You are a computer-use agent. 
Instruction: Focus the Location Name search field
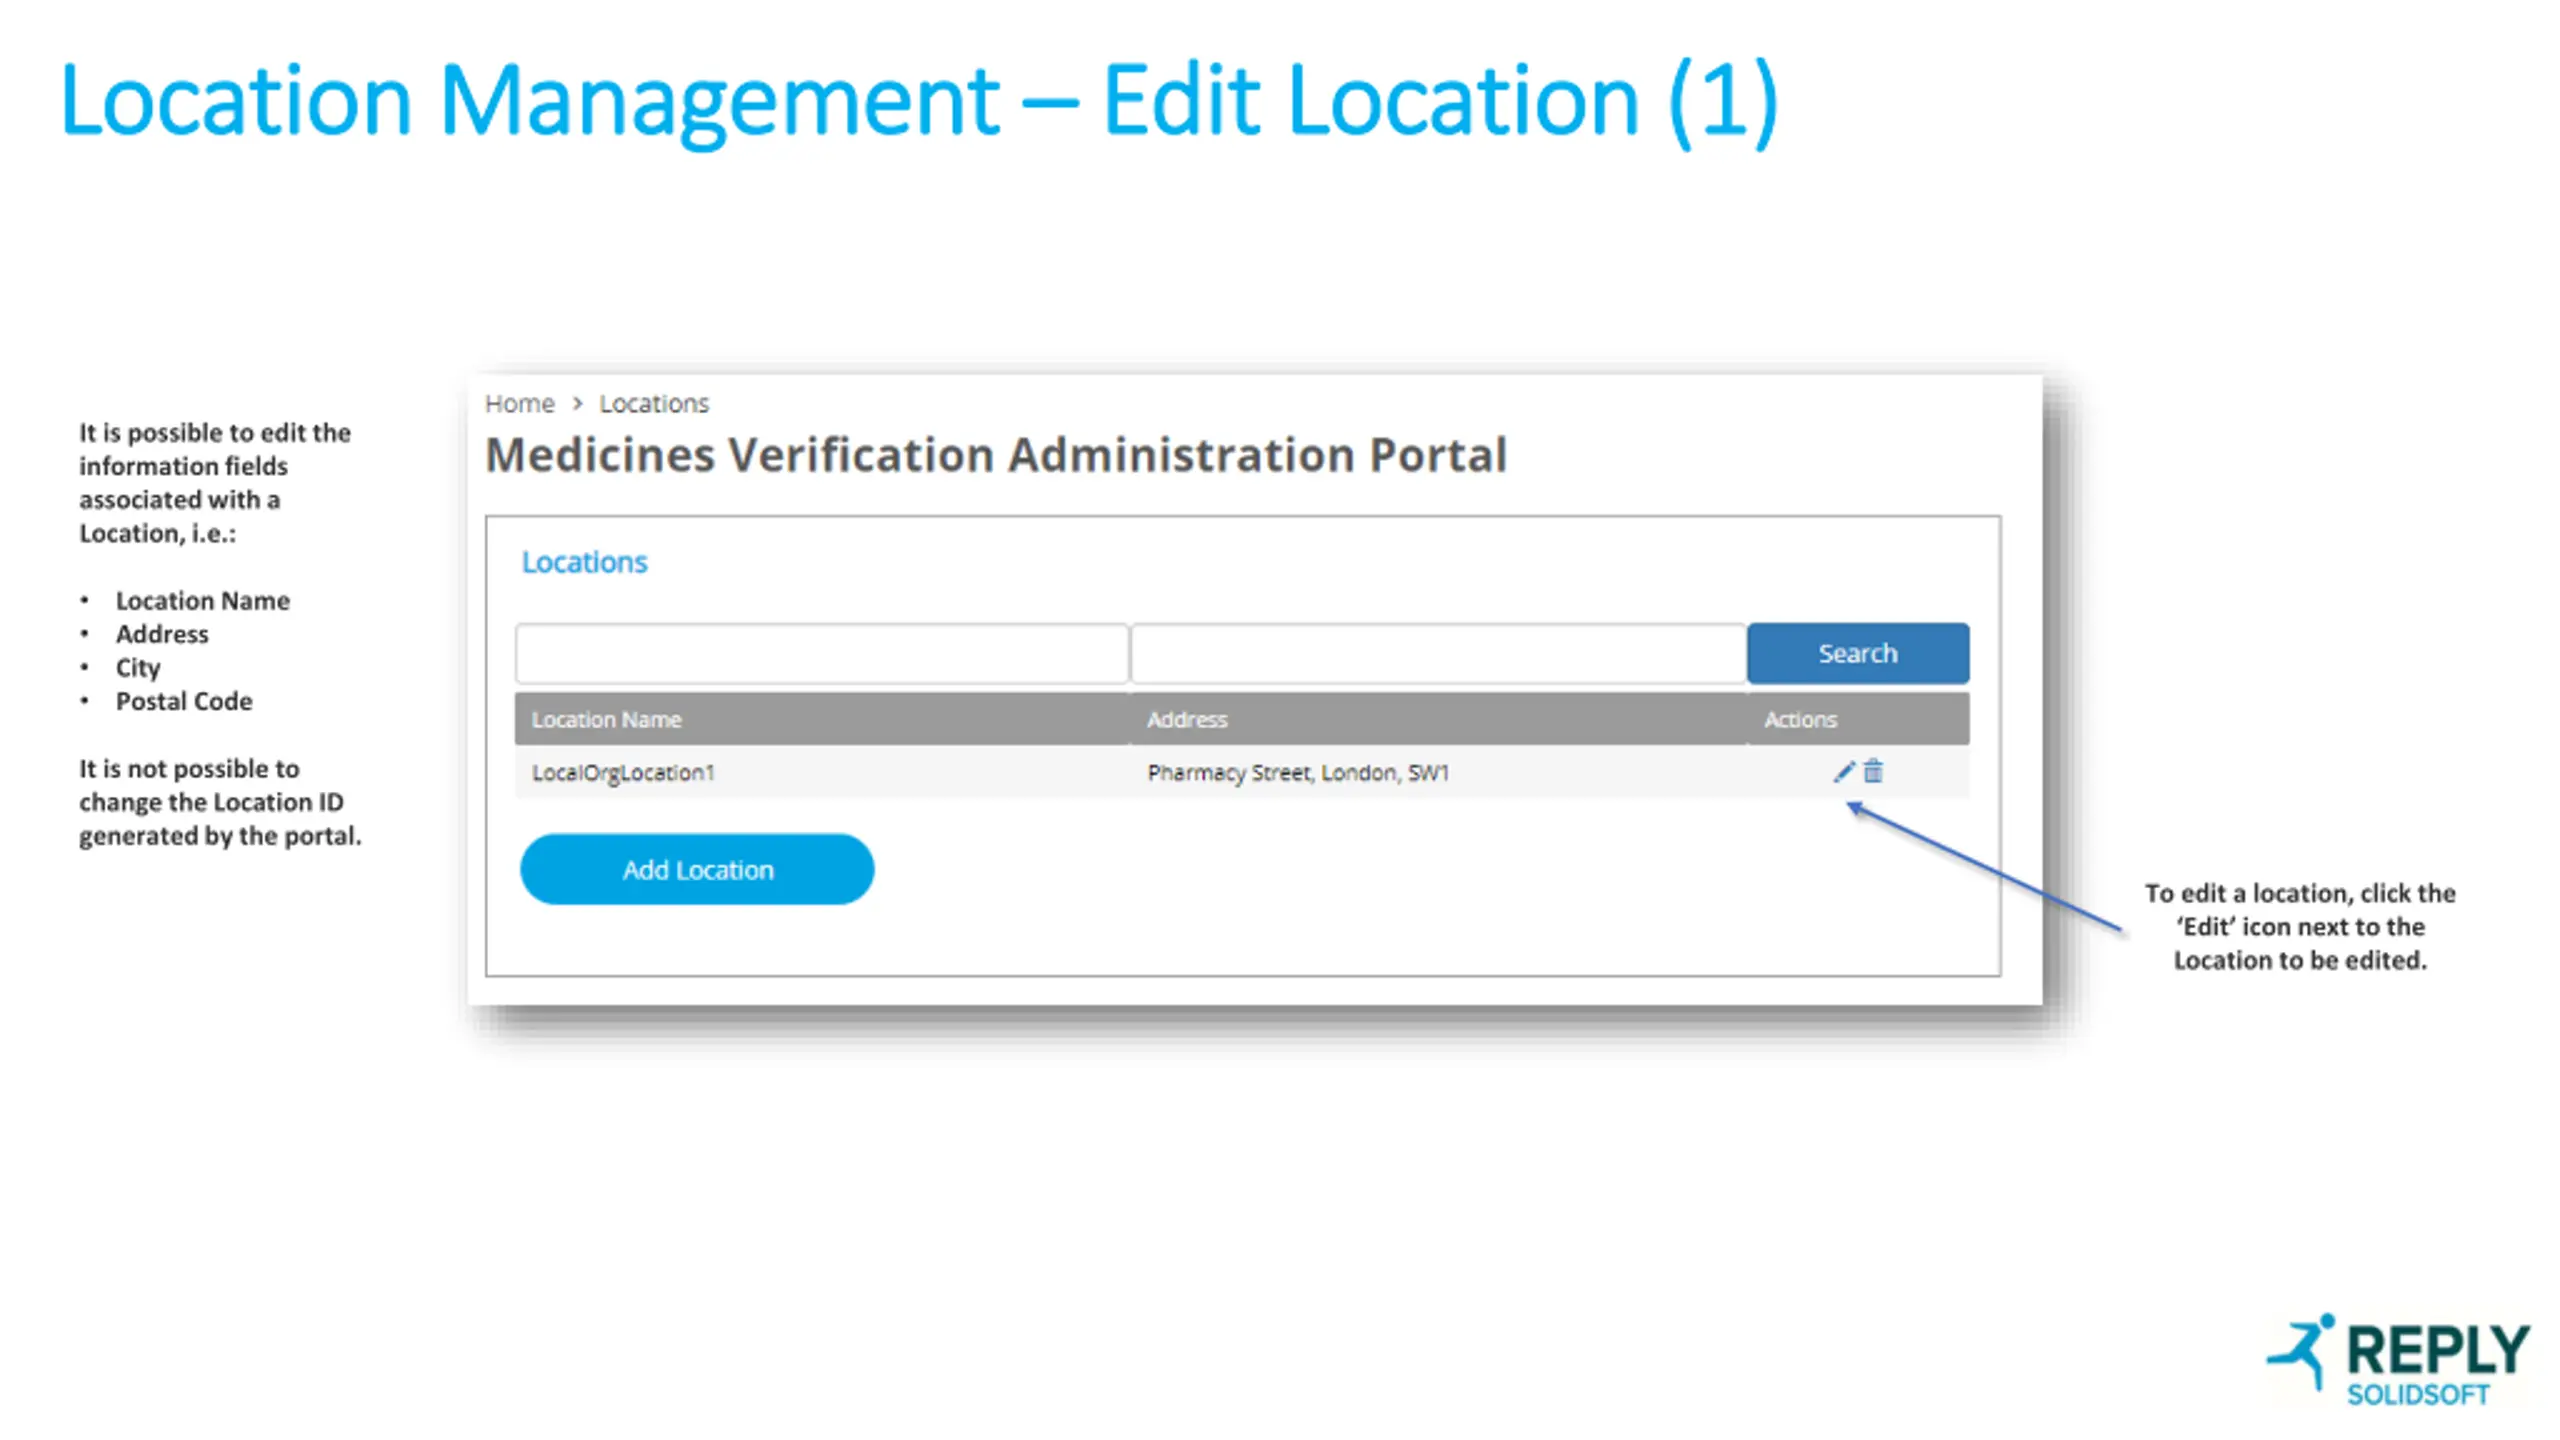822,654
